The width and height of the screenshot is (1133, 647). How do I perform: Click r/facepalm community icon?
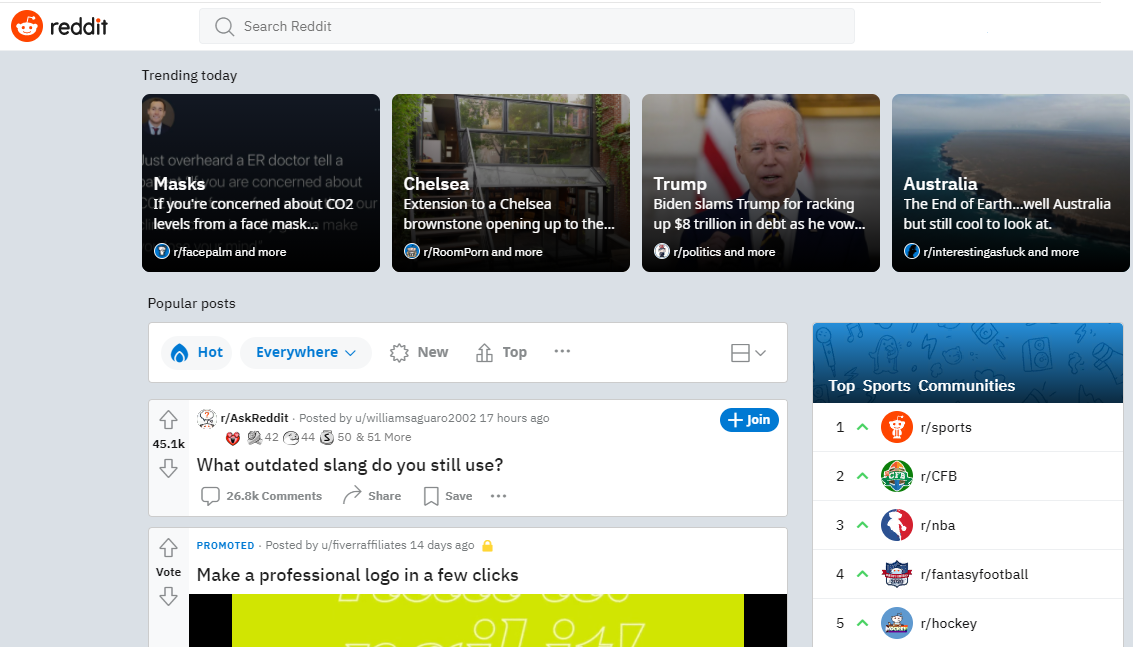(162, 251)
